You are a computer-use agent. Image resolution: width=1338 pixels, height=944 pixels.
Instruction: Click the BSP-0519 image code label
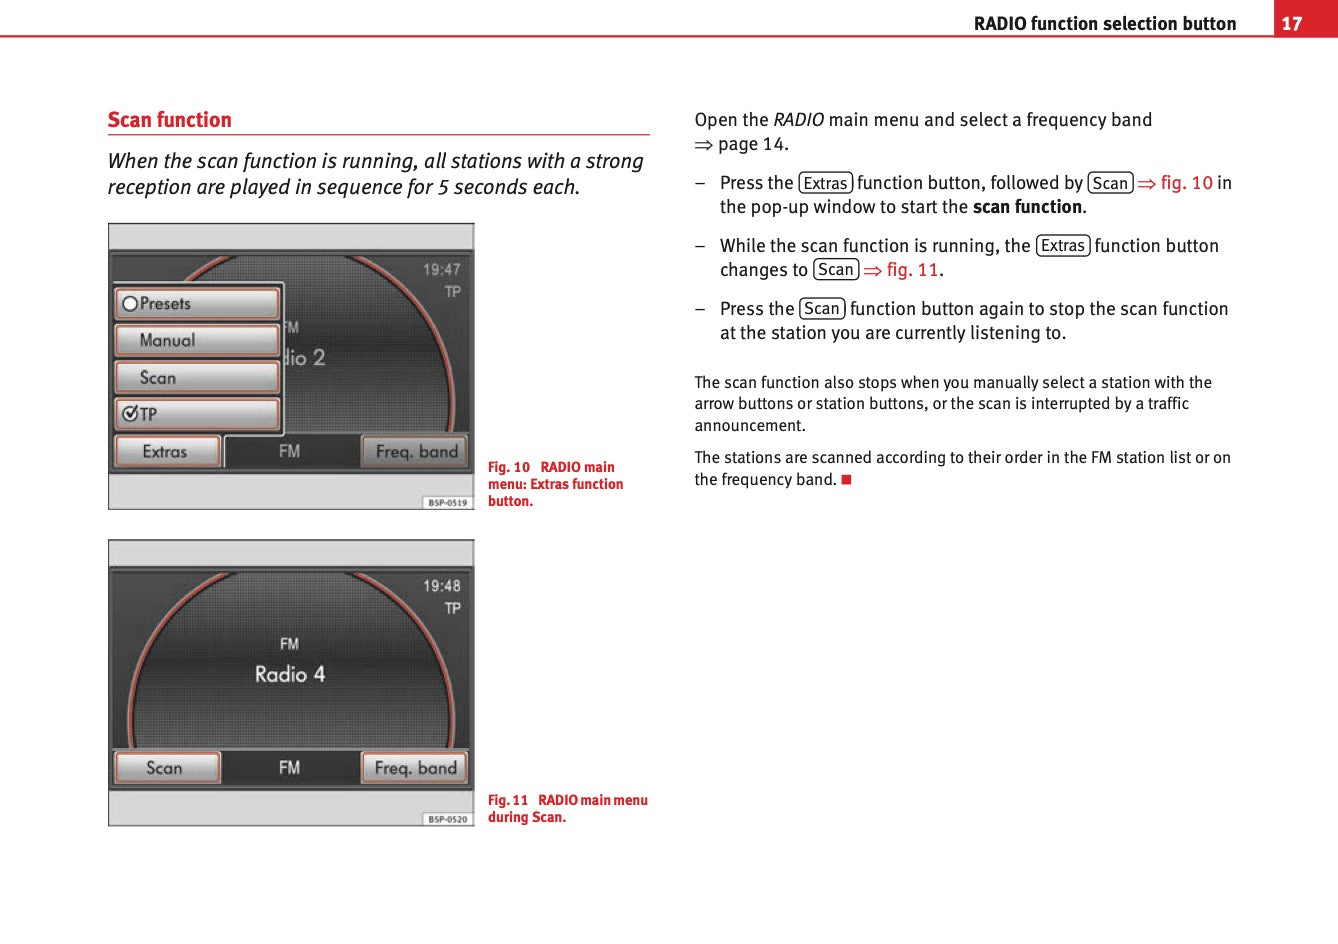point(447,502)
